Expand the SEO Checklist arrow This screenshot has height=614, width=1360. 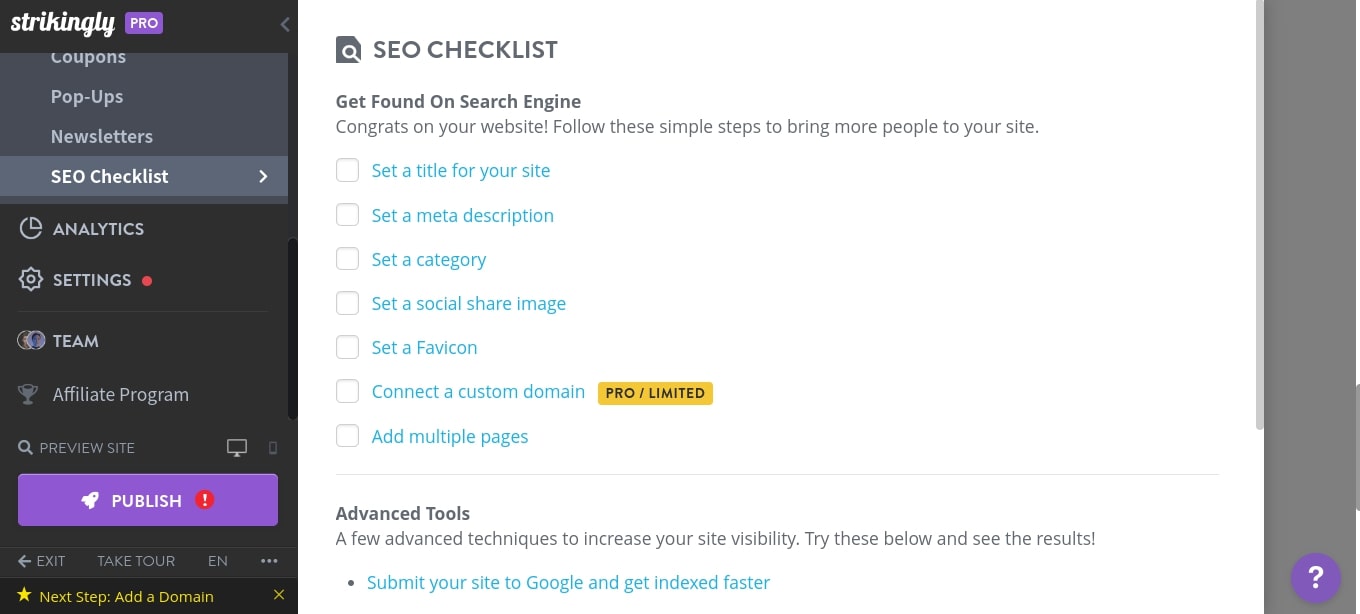pos(263,176)
